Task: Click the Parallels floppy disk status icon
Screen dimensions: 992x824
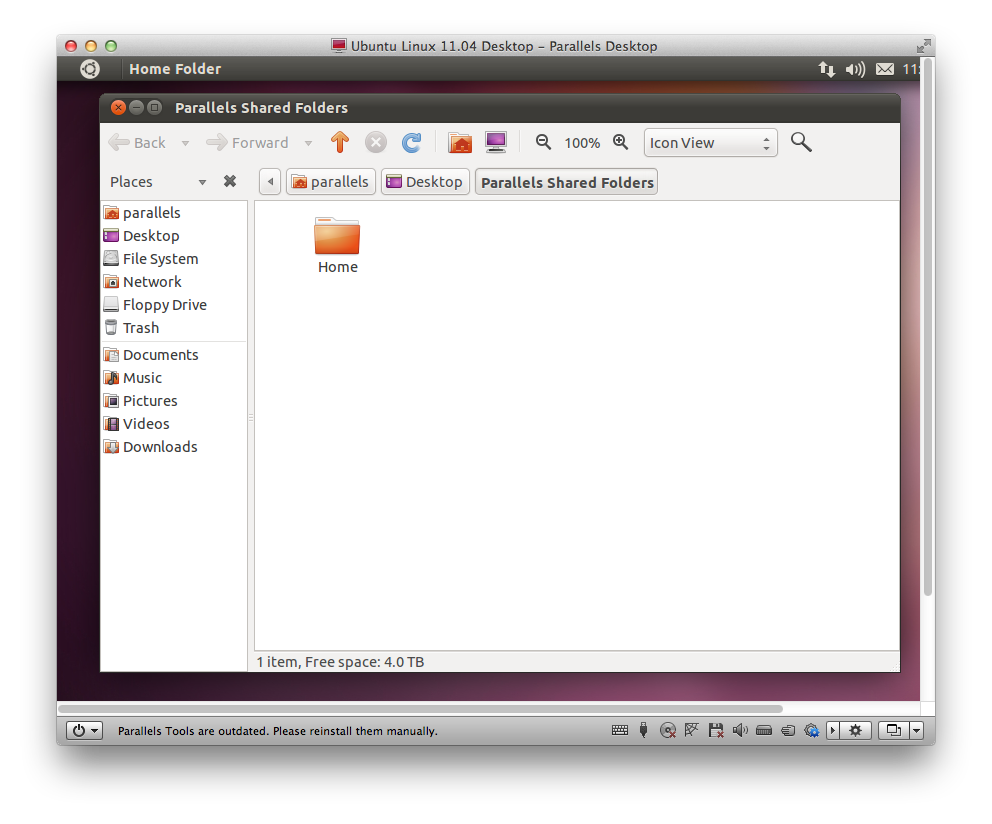Action: point(716,730)
